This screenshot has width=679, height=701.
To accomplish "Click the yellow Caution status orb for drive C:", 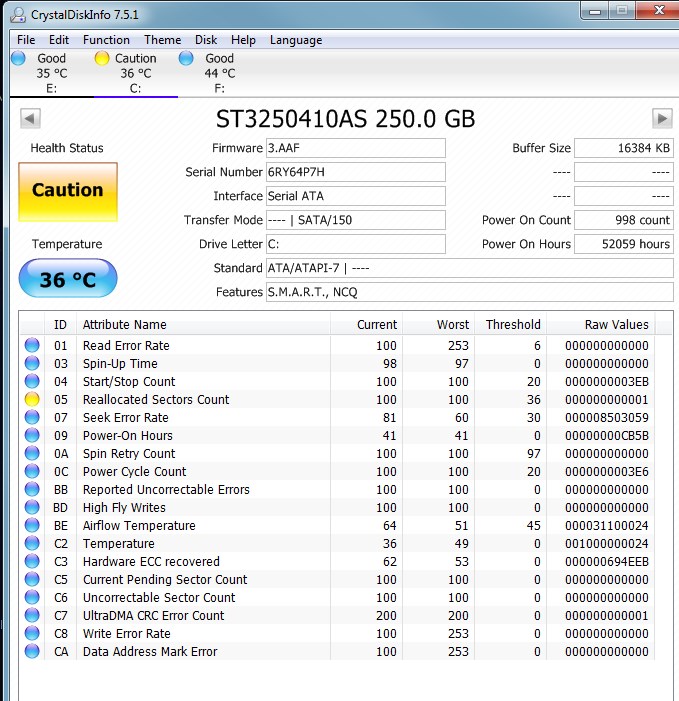I will point(102,59).
